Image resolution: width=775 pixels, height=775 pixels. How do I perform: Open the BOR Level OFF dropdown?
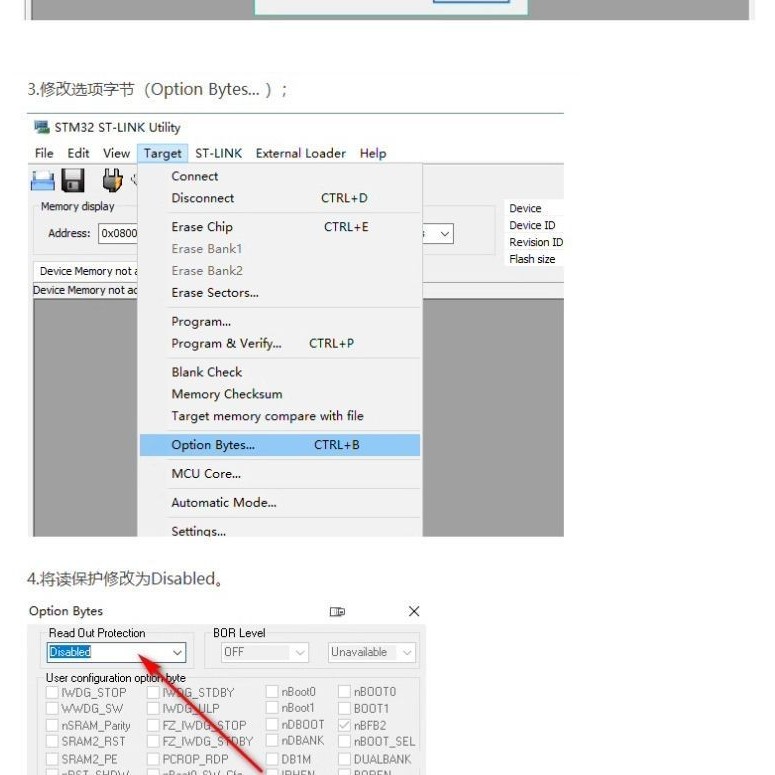point(265,652)
